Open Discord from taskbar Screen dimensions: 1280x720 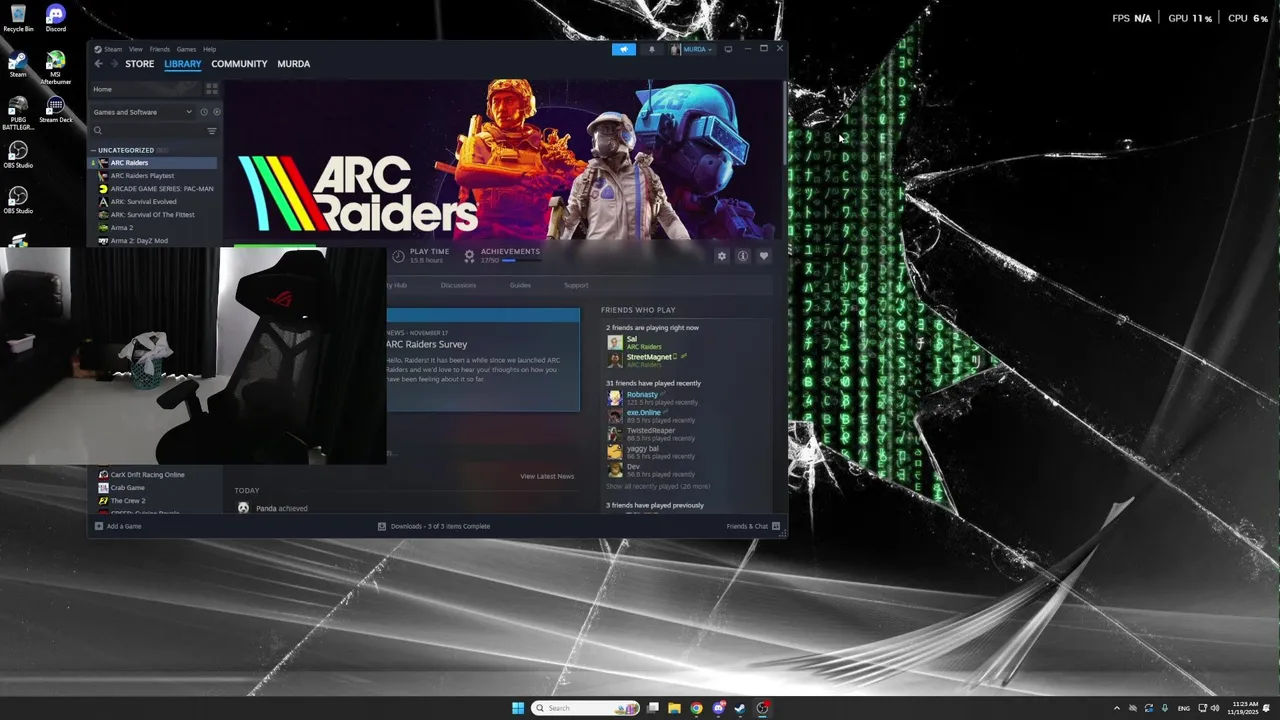[x=718, y=708]
